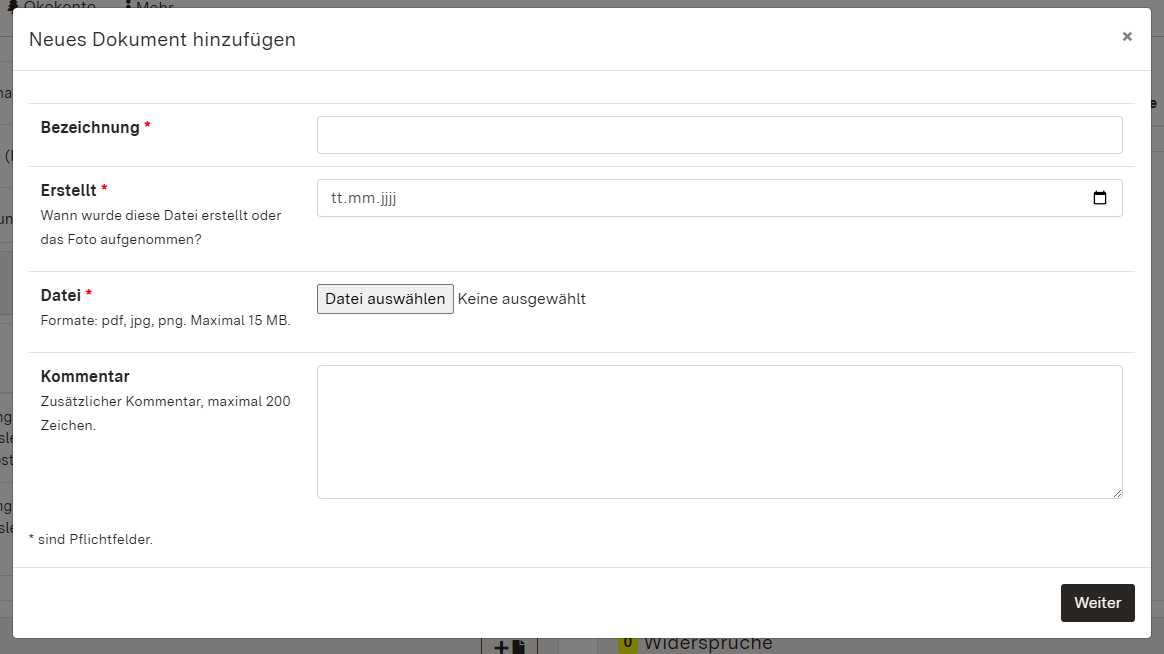The width and height of the screenshot is (1164, 654).
Task: Click the Ökokonto tree icon in top bar
Action: tap(13, 6)
